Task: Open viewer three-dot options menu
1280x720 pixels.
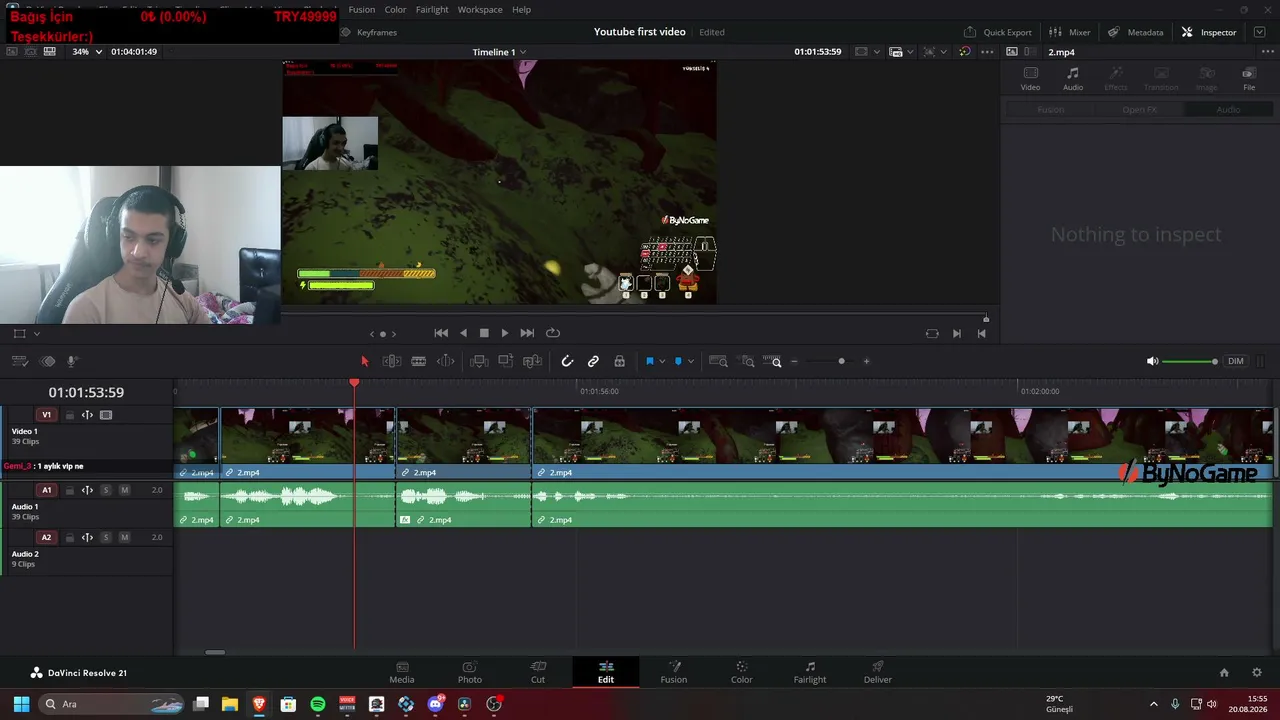Action: tap(988, 52)
